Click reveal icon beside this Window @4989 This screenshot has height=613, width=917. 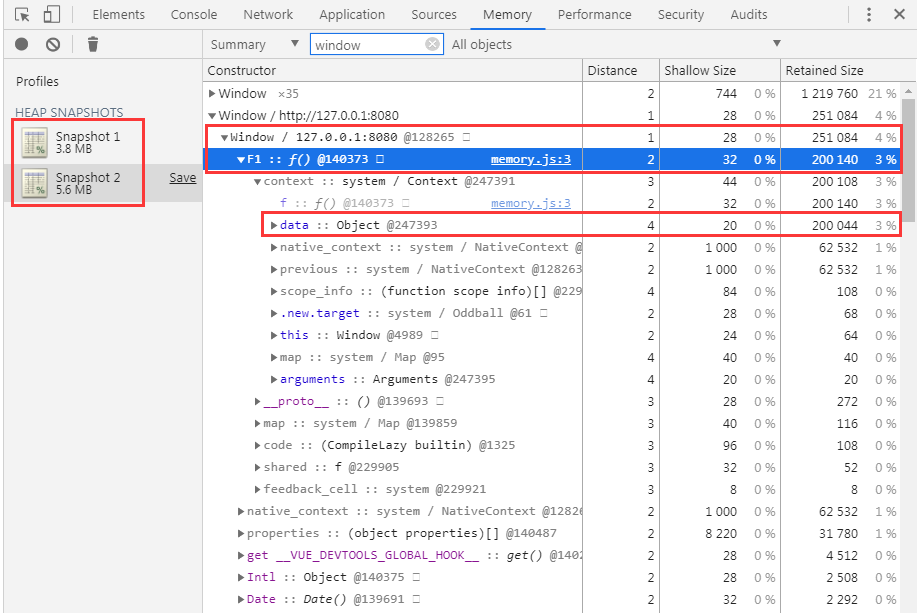click(x=435, y=335)
